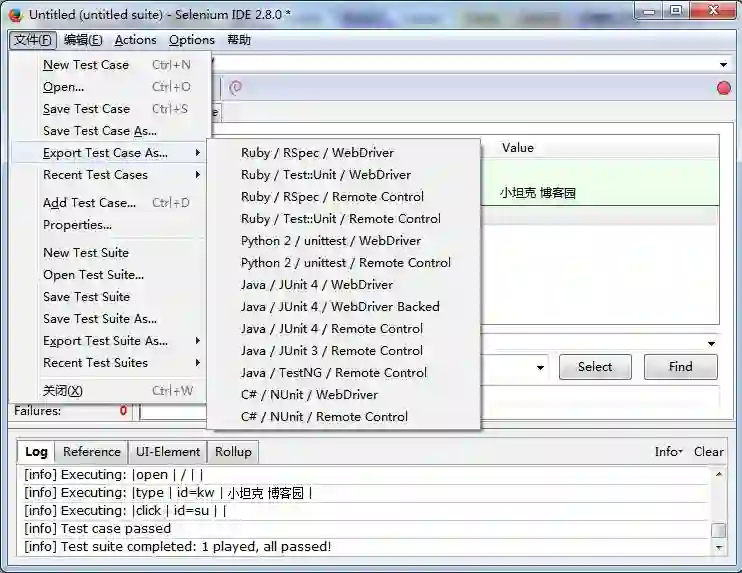
Task: Export as Python 2 / unittest / WebDriver
Action: [344, 241]
